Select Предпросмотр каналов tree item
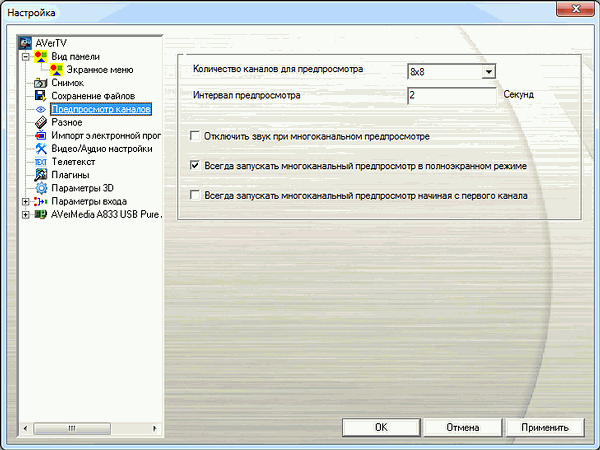Image resolution: width=600 pixels, height=450 pixels. (101, 109)
